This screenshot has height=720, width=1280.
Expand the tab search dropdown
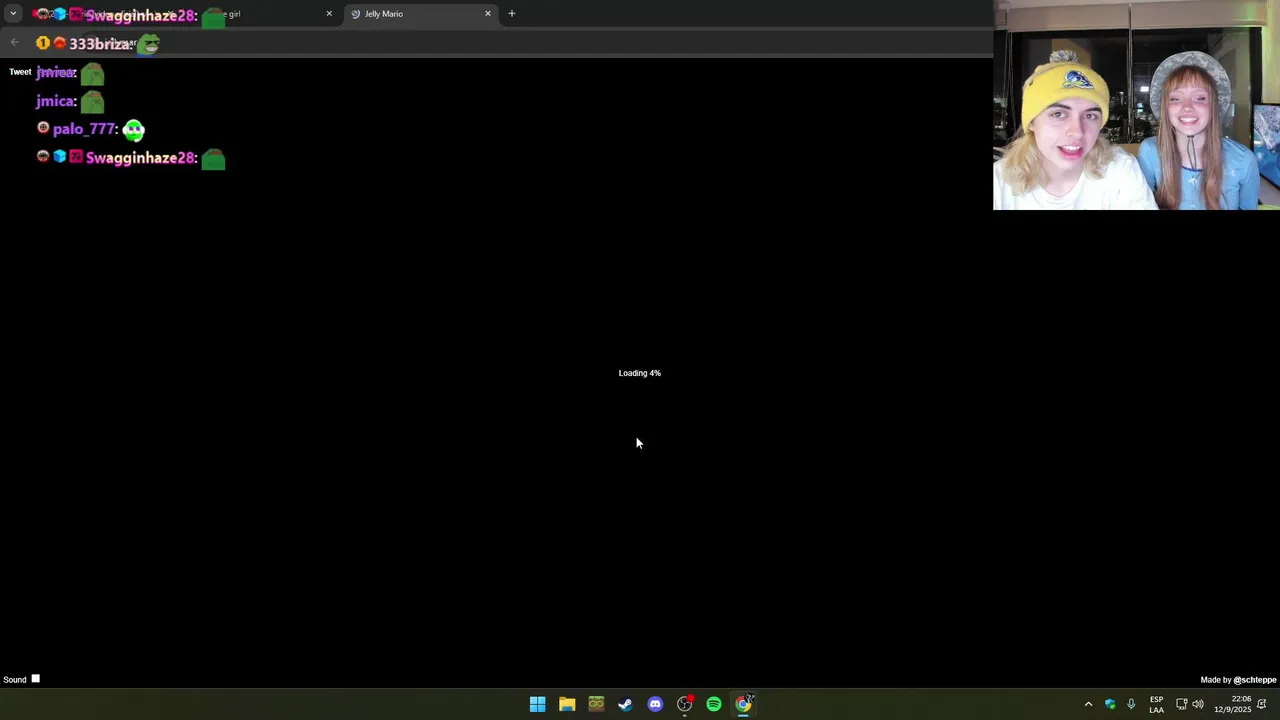point(13,14)
